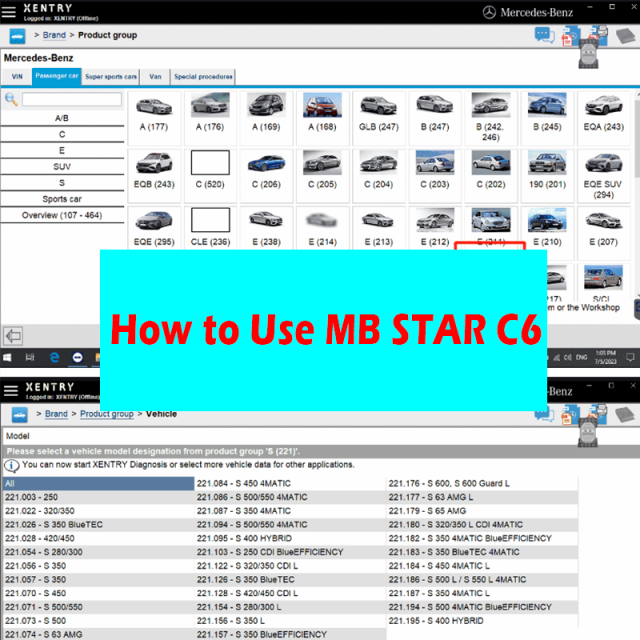Switch to the Super sports cars tab
This screenshot has height=640, width=640.
[x=111, y=76]
